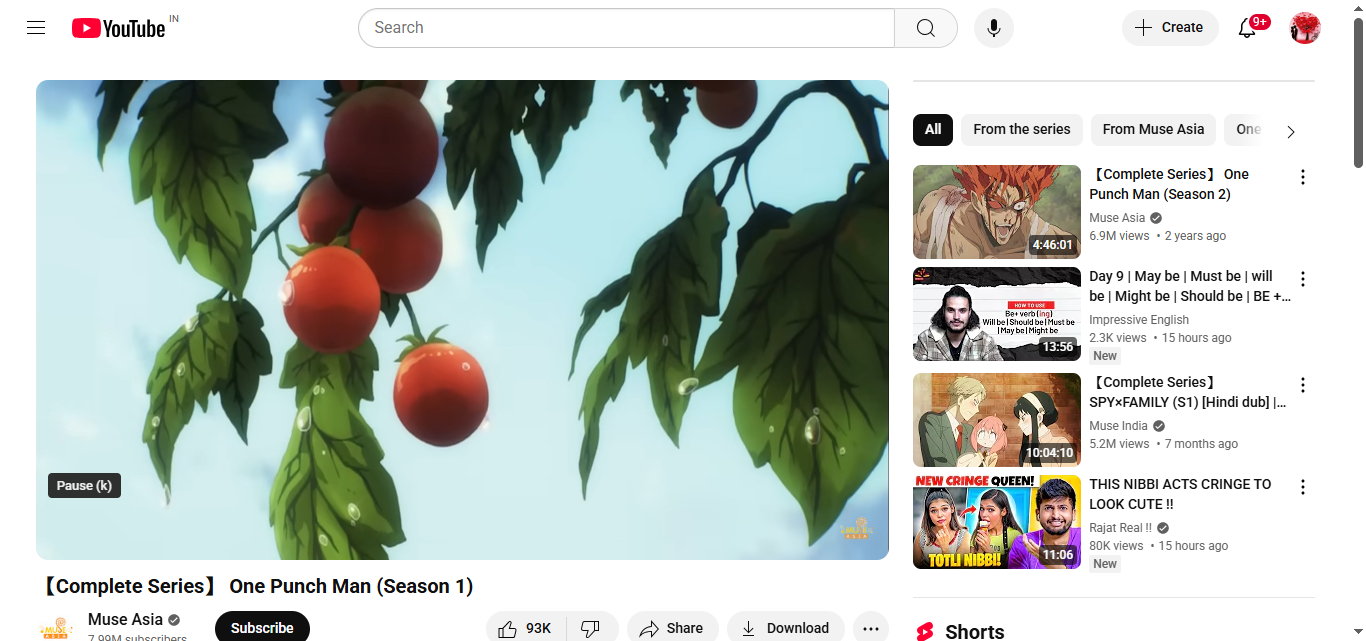The height and width of the screenshot is (641, 1366).
Task: Like the video with 93K likes
Action: coord(526,628)
